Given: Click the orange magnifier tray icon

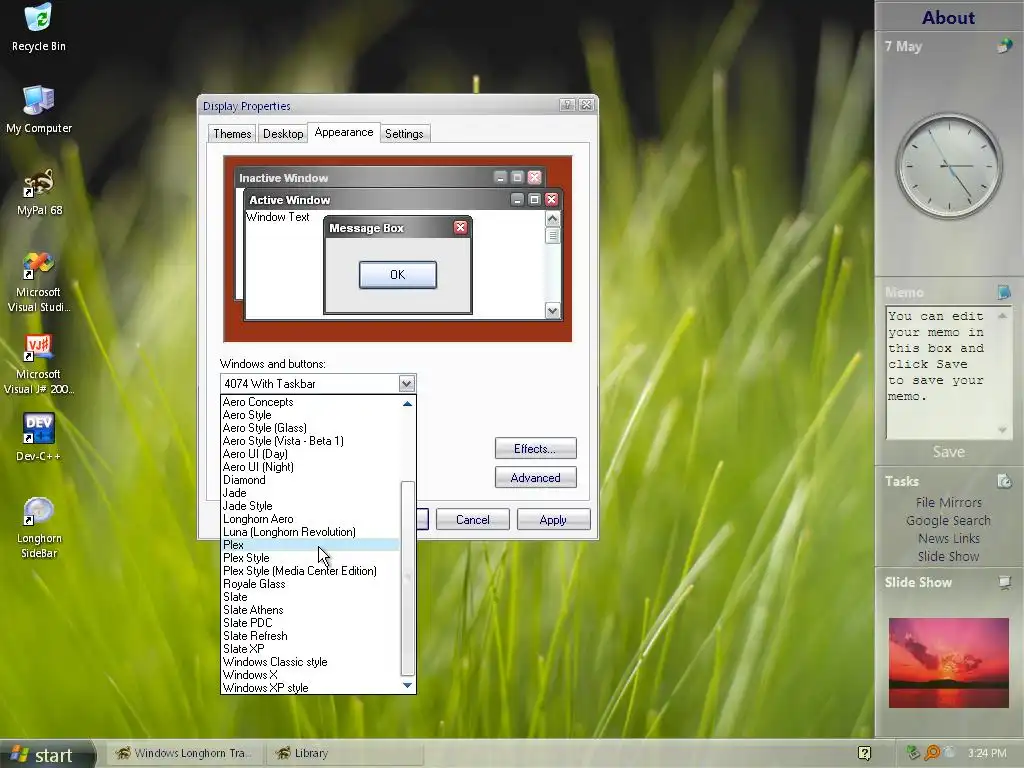Looking at the screenshot, I should click(x=932, y=753).
